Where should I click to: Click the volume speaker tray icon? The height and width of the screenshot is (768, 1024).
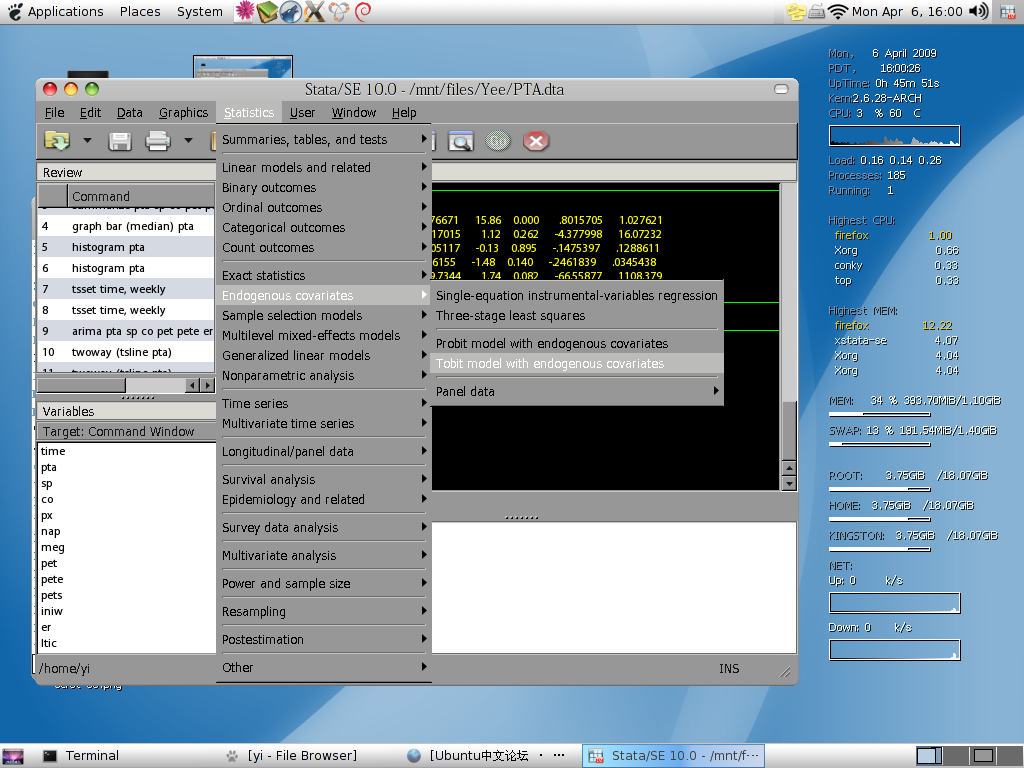click(978, 11)
